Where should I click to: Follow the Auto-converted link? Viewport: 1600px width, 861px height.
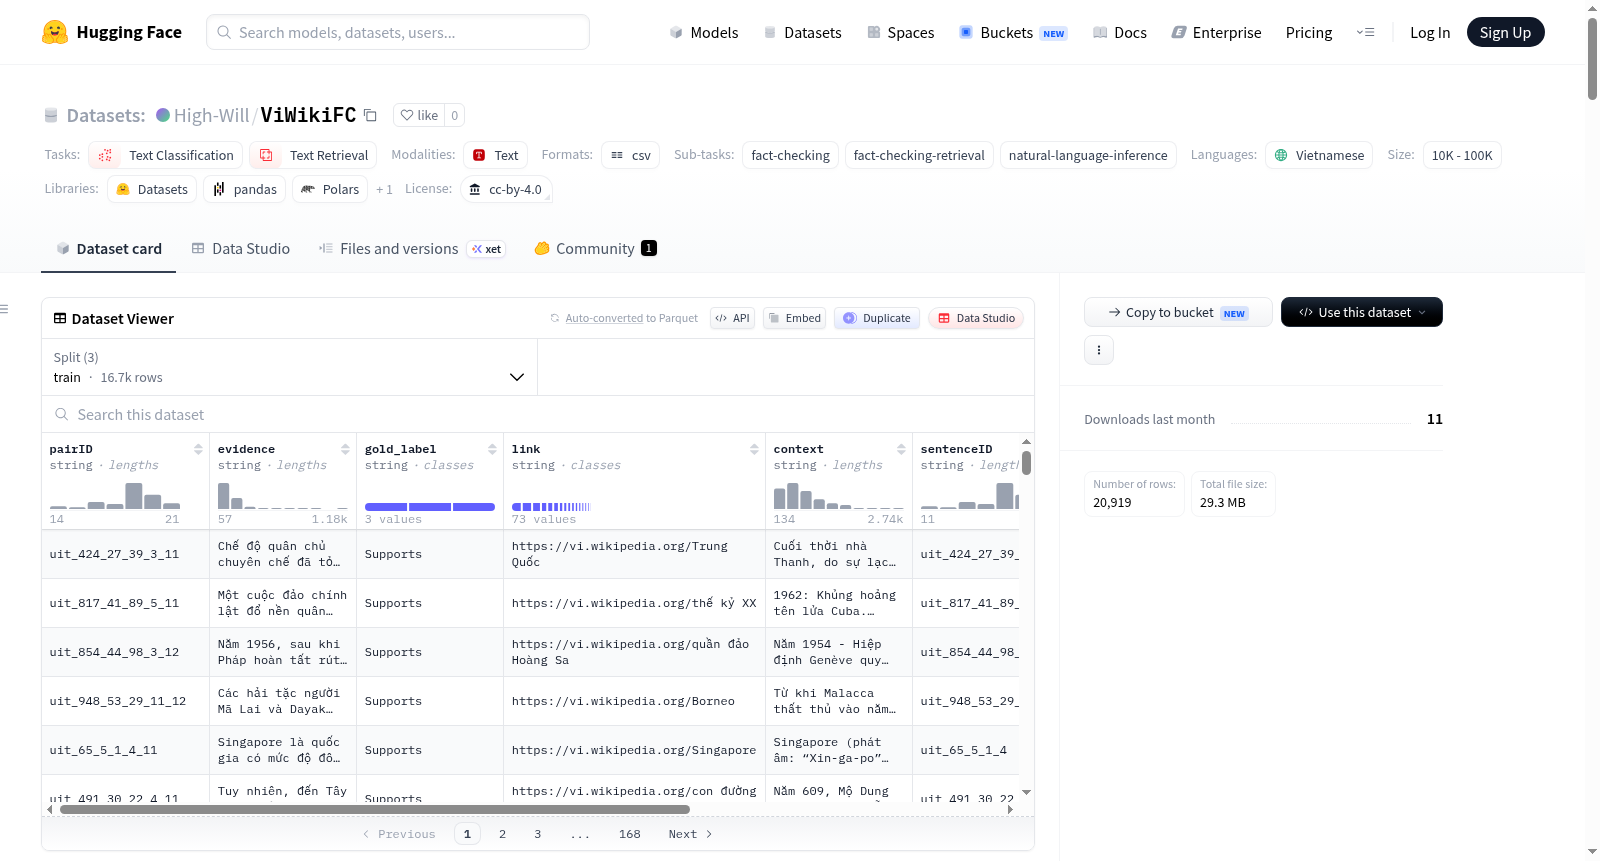604,318
